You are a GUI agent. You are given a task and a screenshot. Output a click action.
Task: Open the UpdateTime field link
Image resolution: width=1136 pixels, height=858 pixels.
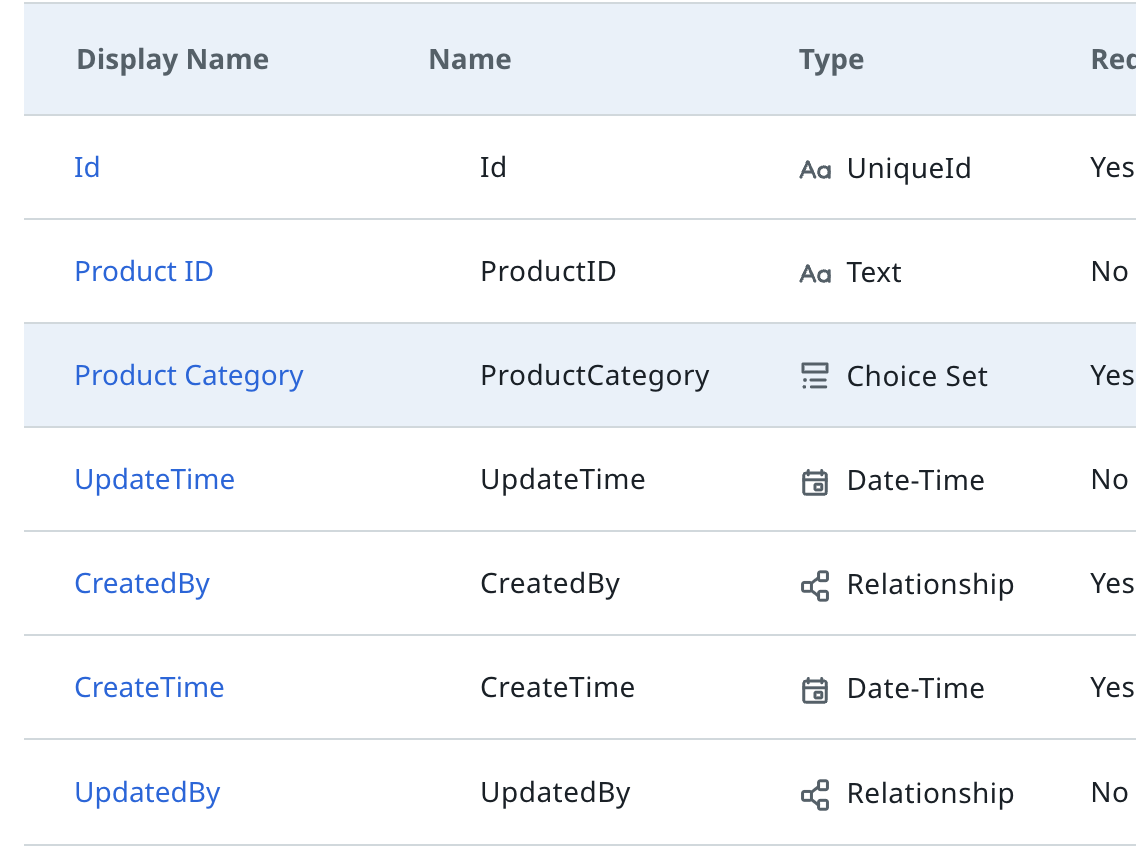click(x=155, y=479)
